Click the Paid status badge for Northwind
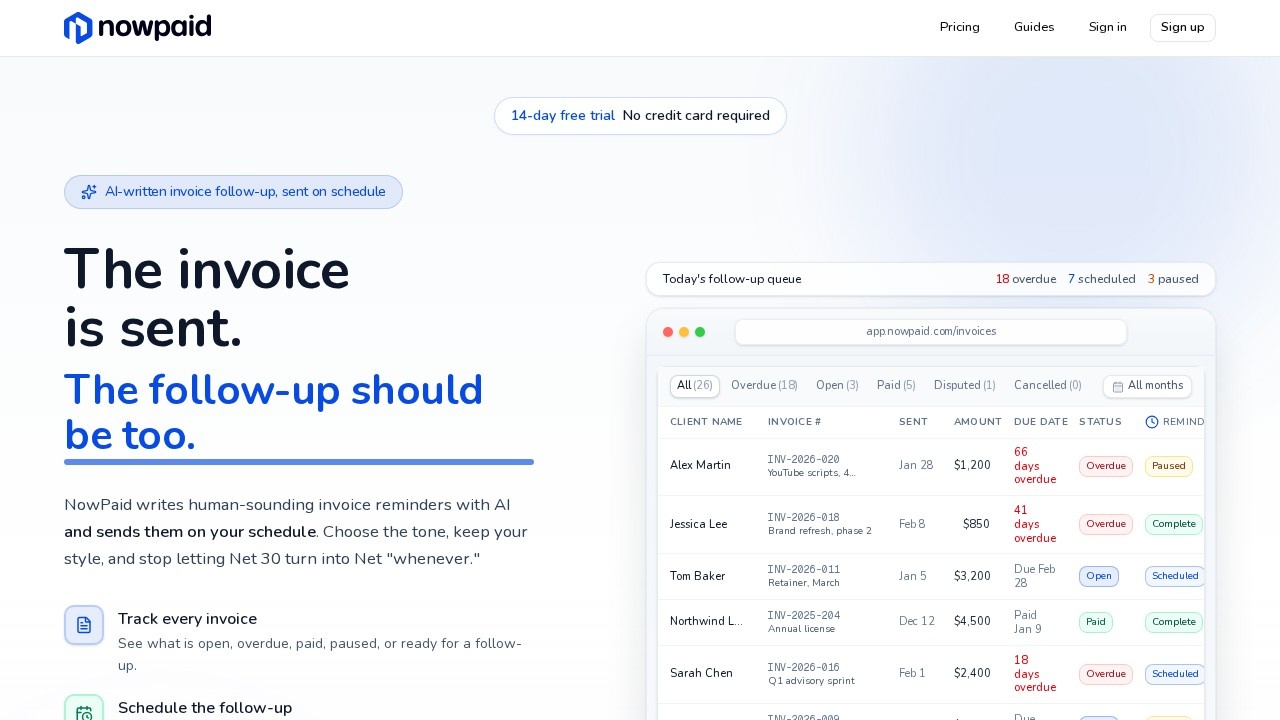 click(x=1096, y=622)
